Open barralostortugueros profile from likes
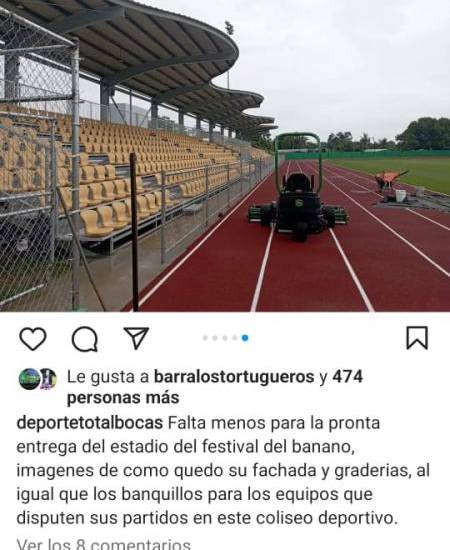450x550 pixels. pos(234,377)
